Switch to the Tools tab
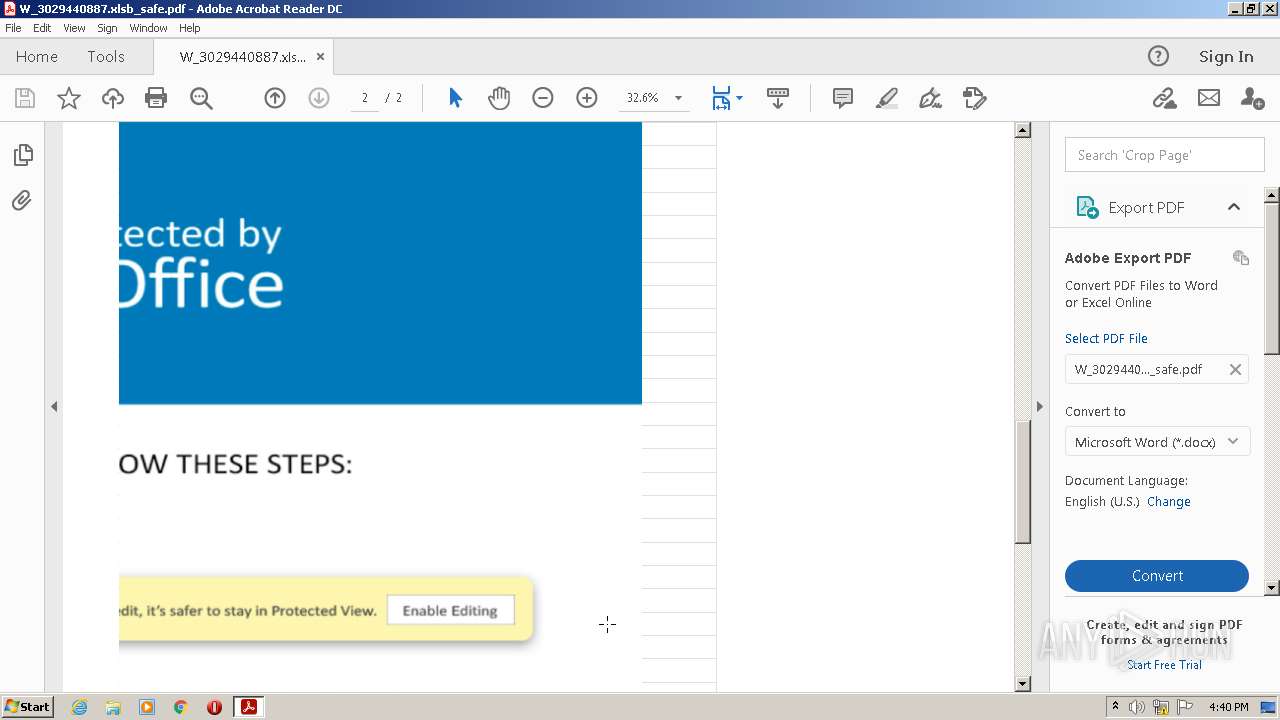Image resolution: width=1280 pixels, height=720 pixels. 105,57
